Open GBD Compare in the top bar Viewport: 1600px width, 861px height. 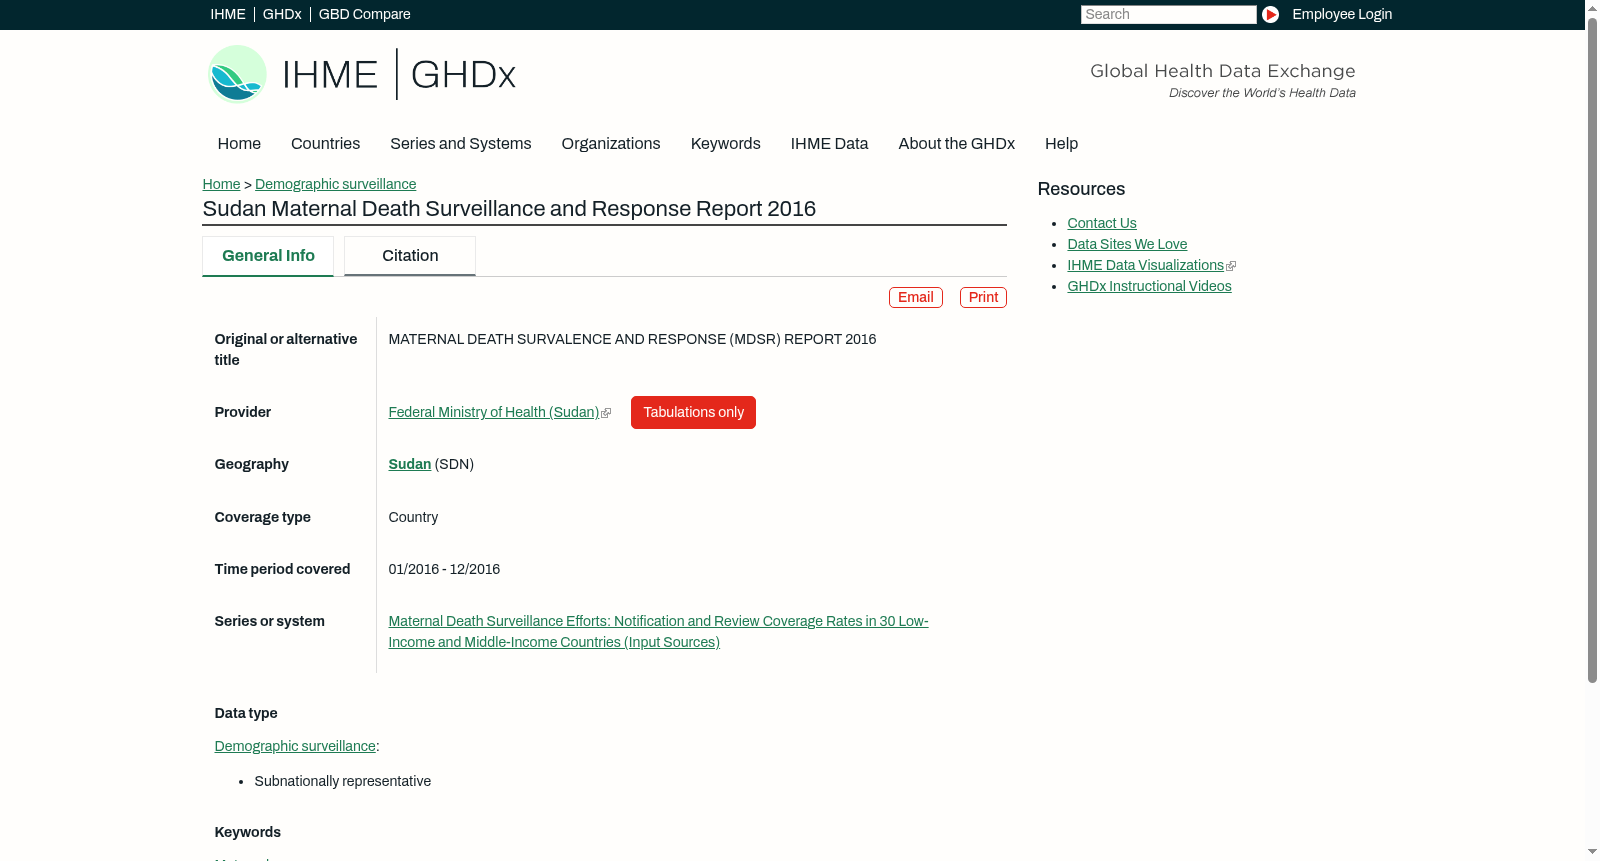click(x=364, y=14)
